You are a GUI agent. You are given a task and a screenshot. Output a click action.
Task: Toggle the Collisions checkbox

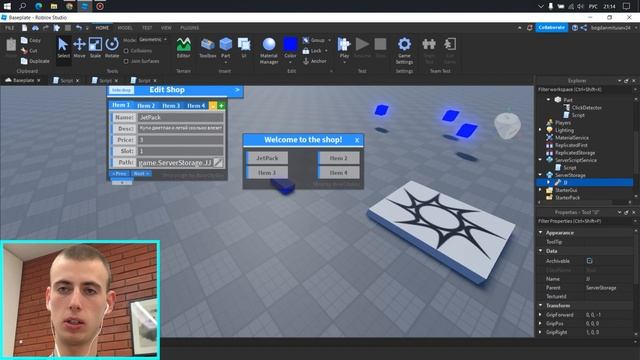click(126, 51)
